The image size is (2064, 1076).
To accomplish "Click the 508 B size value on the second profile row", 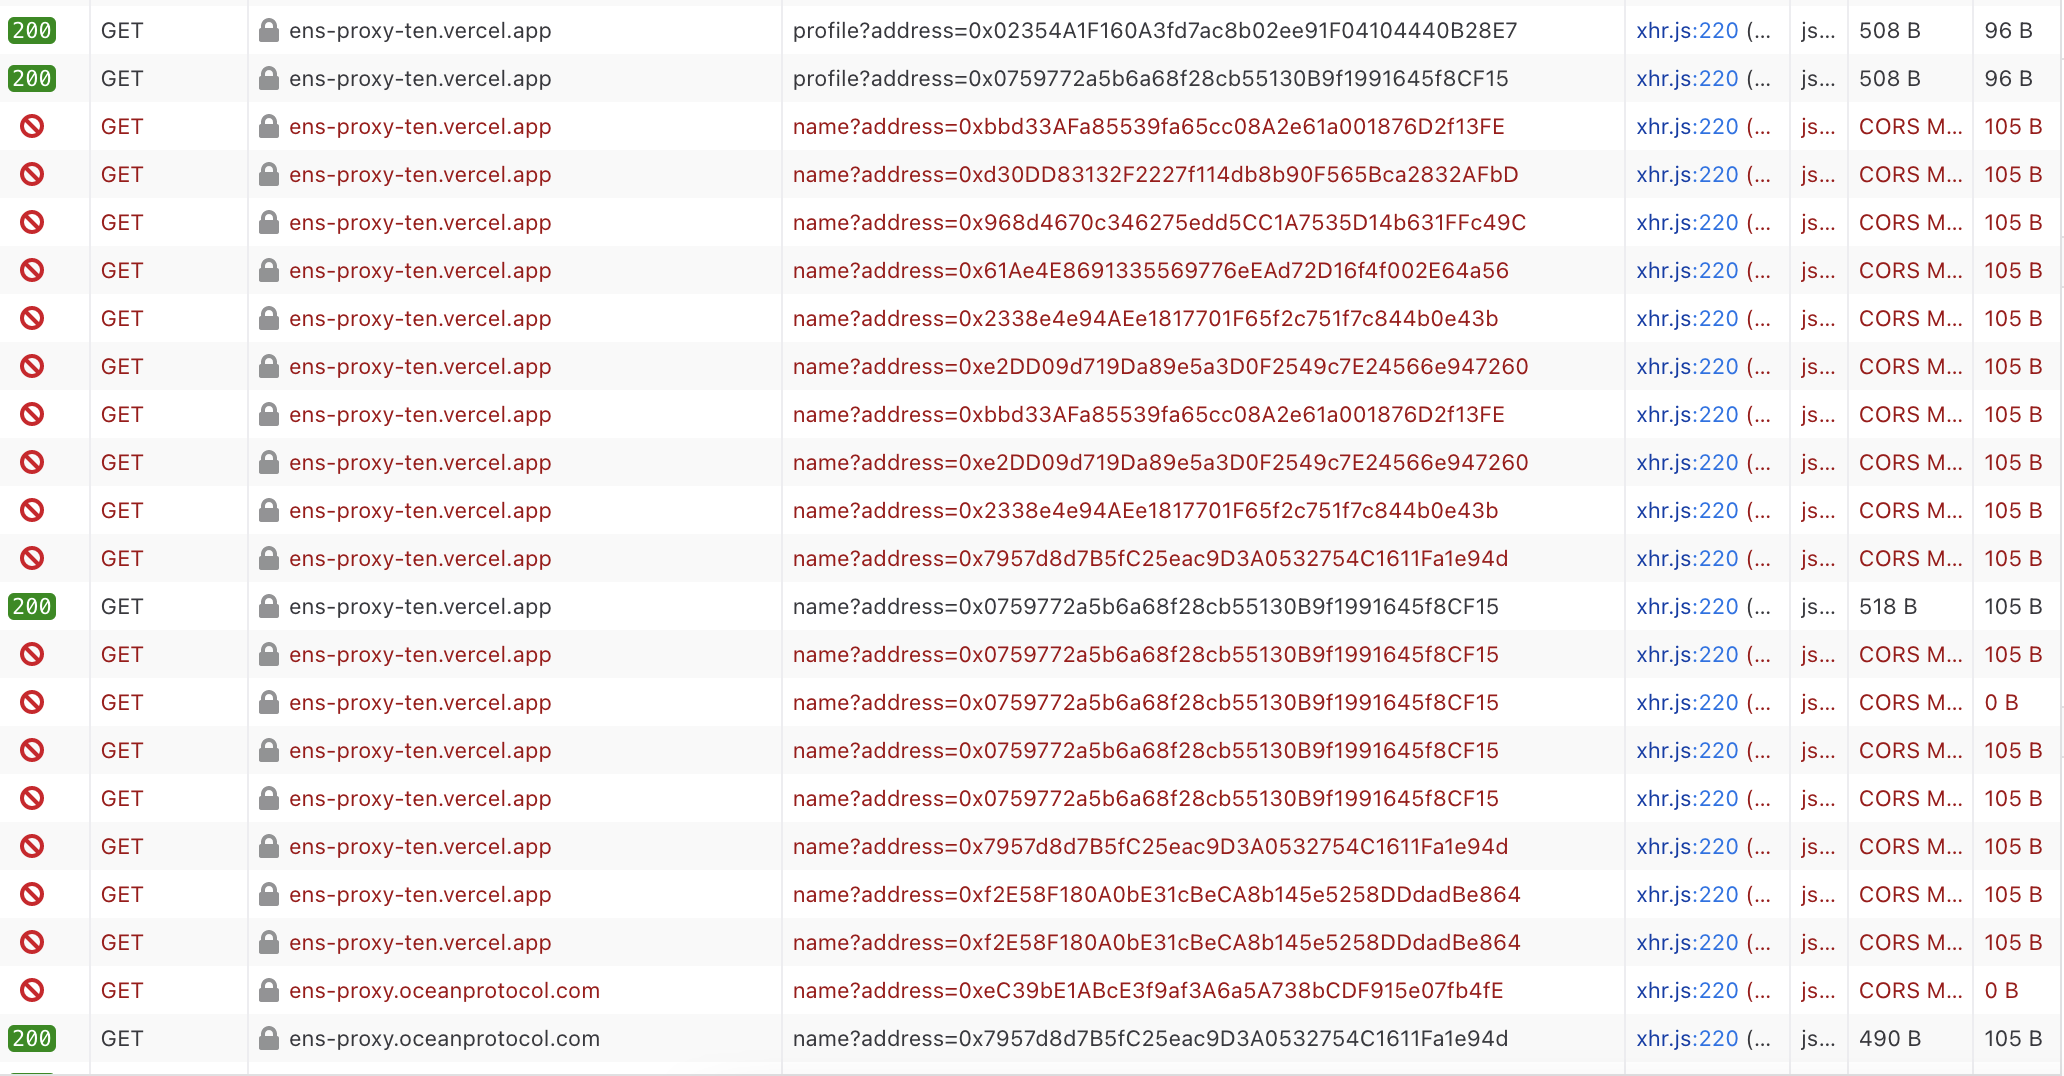I will (1889, 78).
